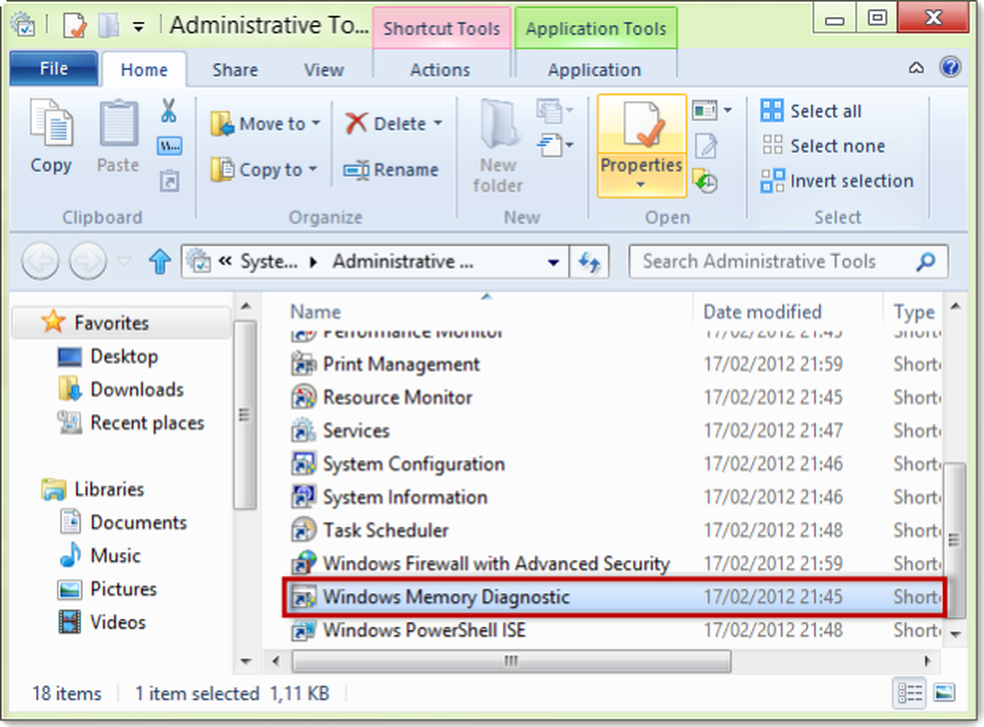Minimize the ribbon with chevron
This screenshot has width=984, height=727.
(x=916, y=68)
